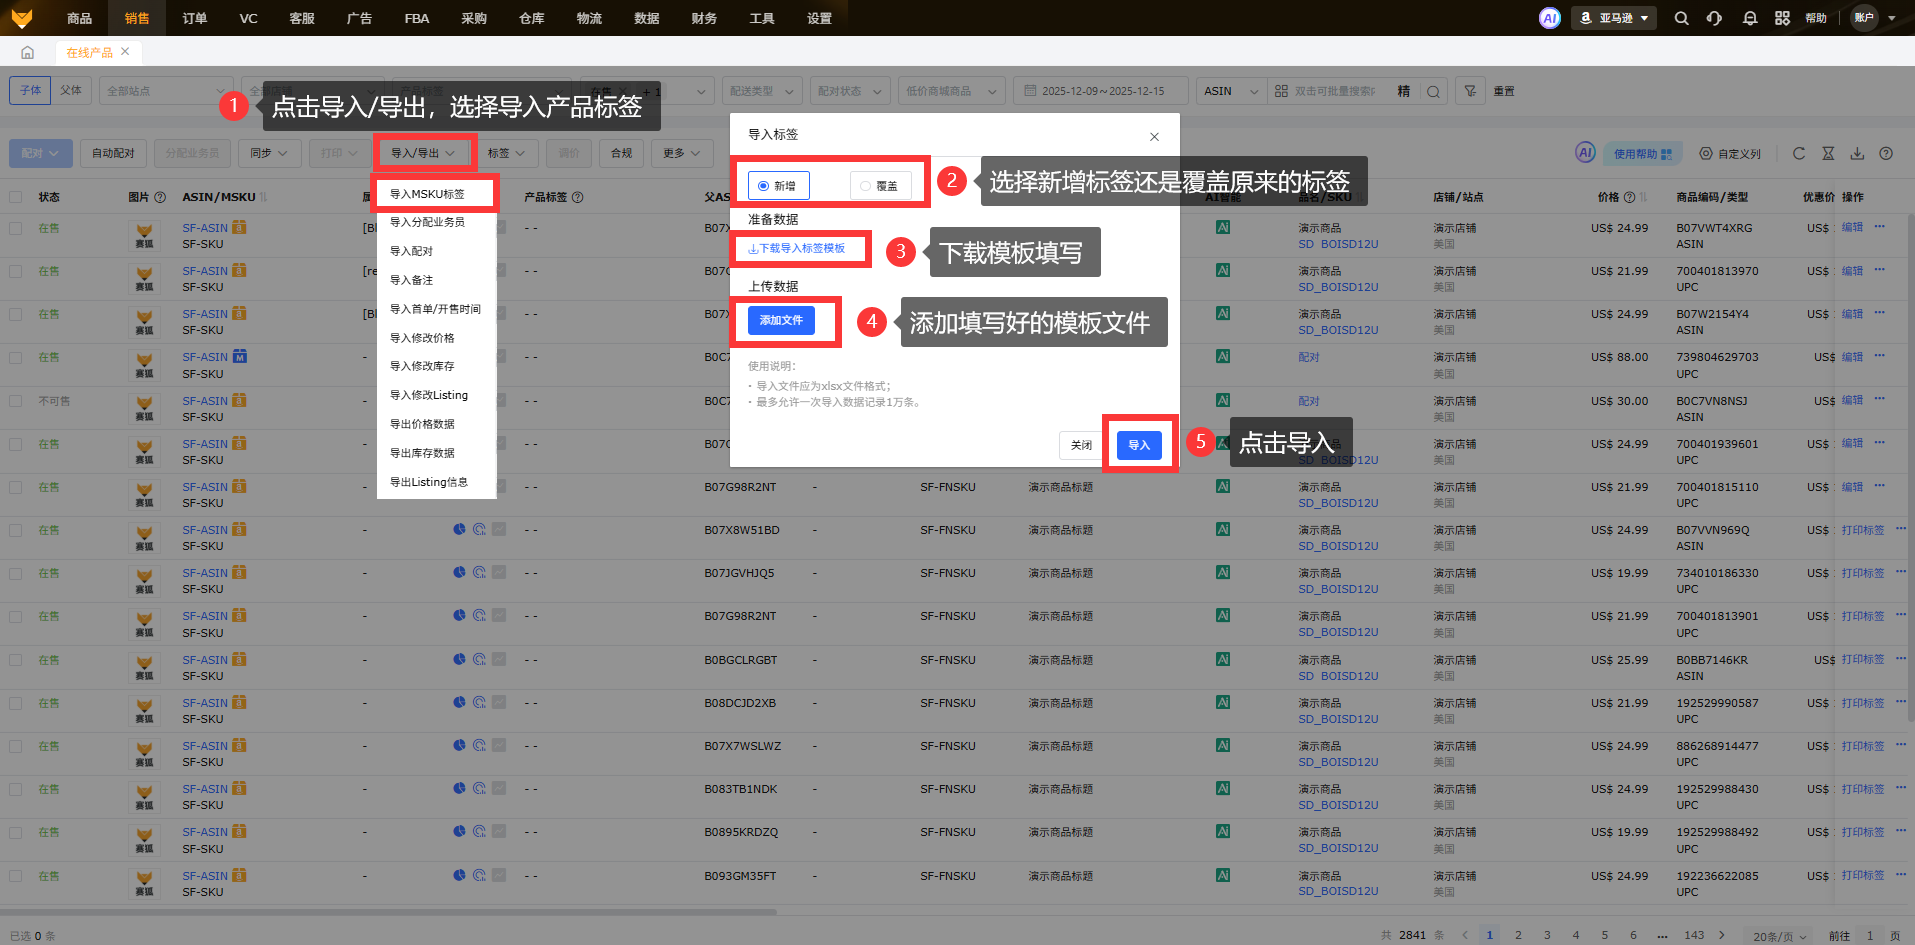The height and width of the screenshot is (945, 1915).
Task: Click the advanced filter funnel icon
Action: pos(1470,91)
